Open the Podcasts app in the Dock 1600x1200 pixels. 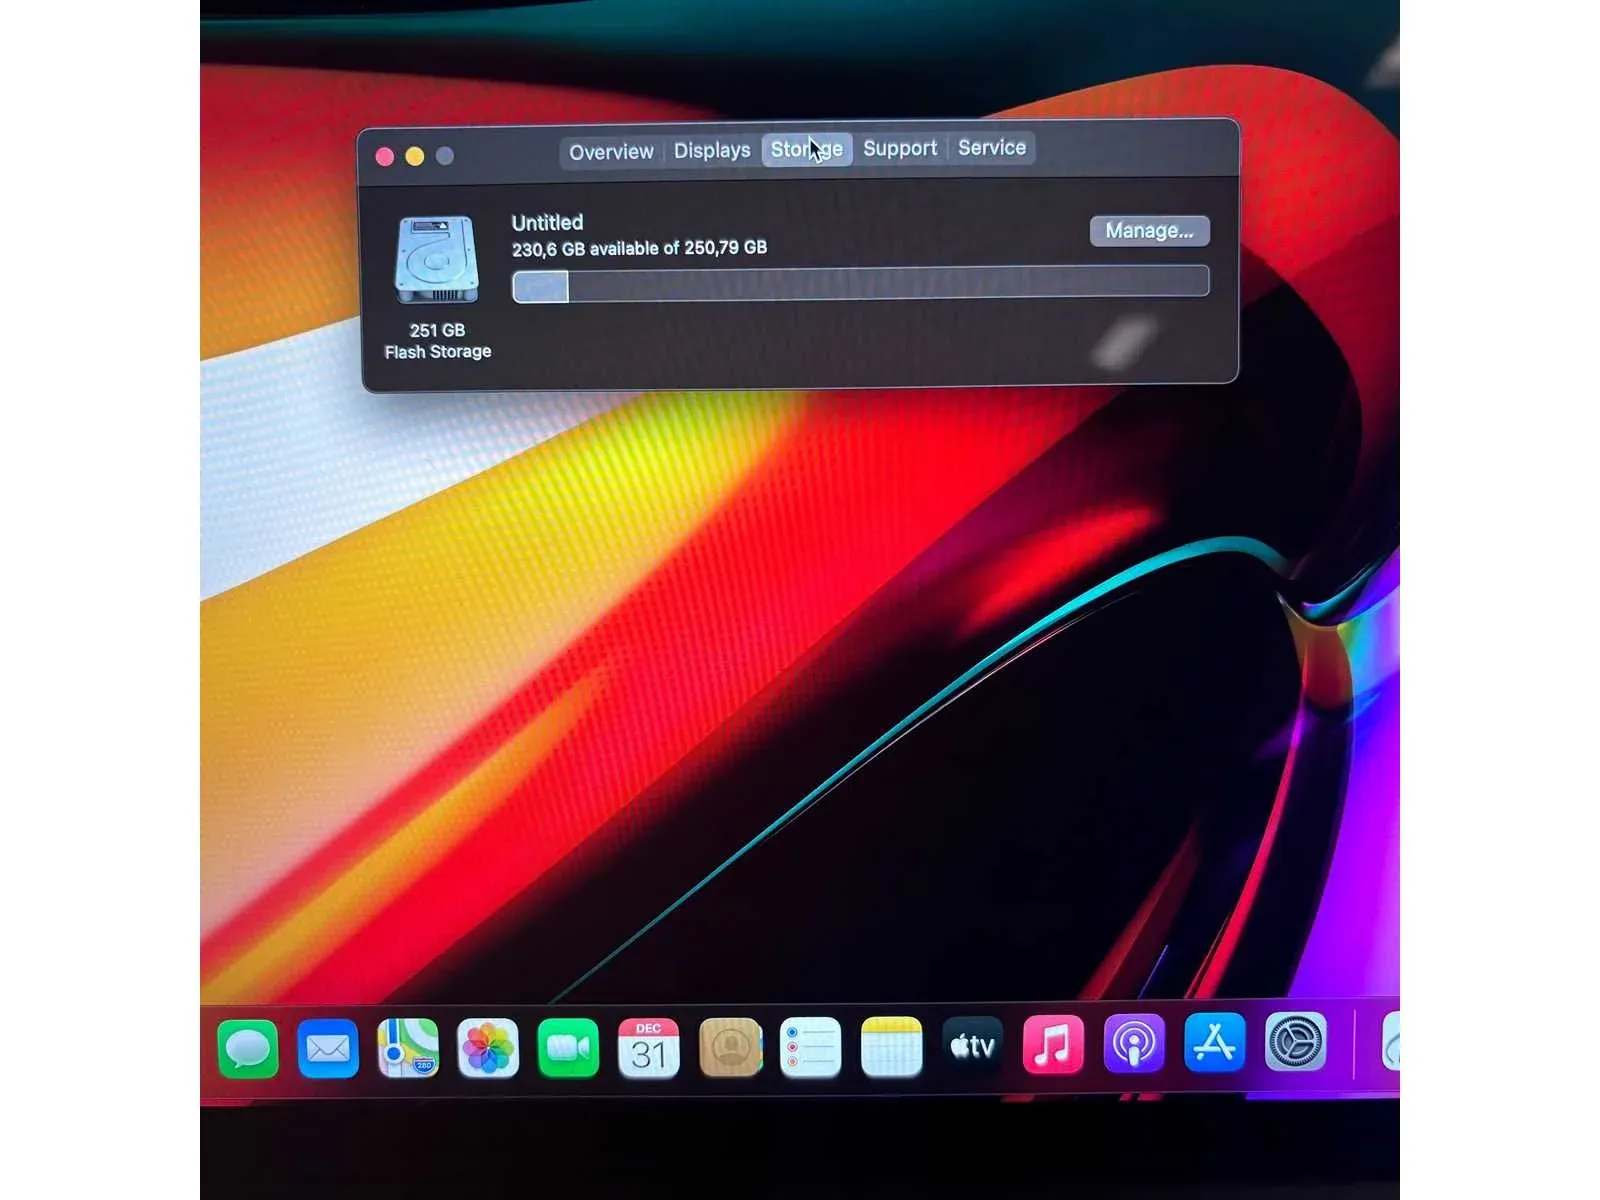1134,1044
